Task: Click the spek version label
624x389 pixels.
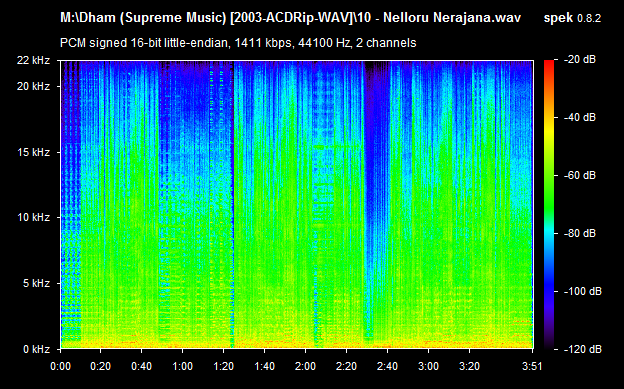Action: coord(572,18)
